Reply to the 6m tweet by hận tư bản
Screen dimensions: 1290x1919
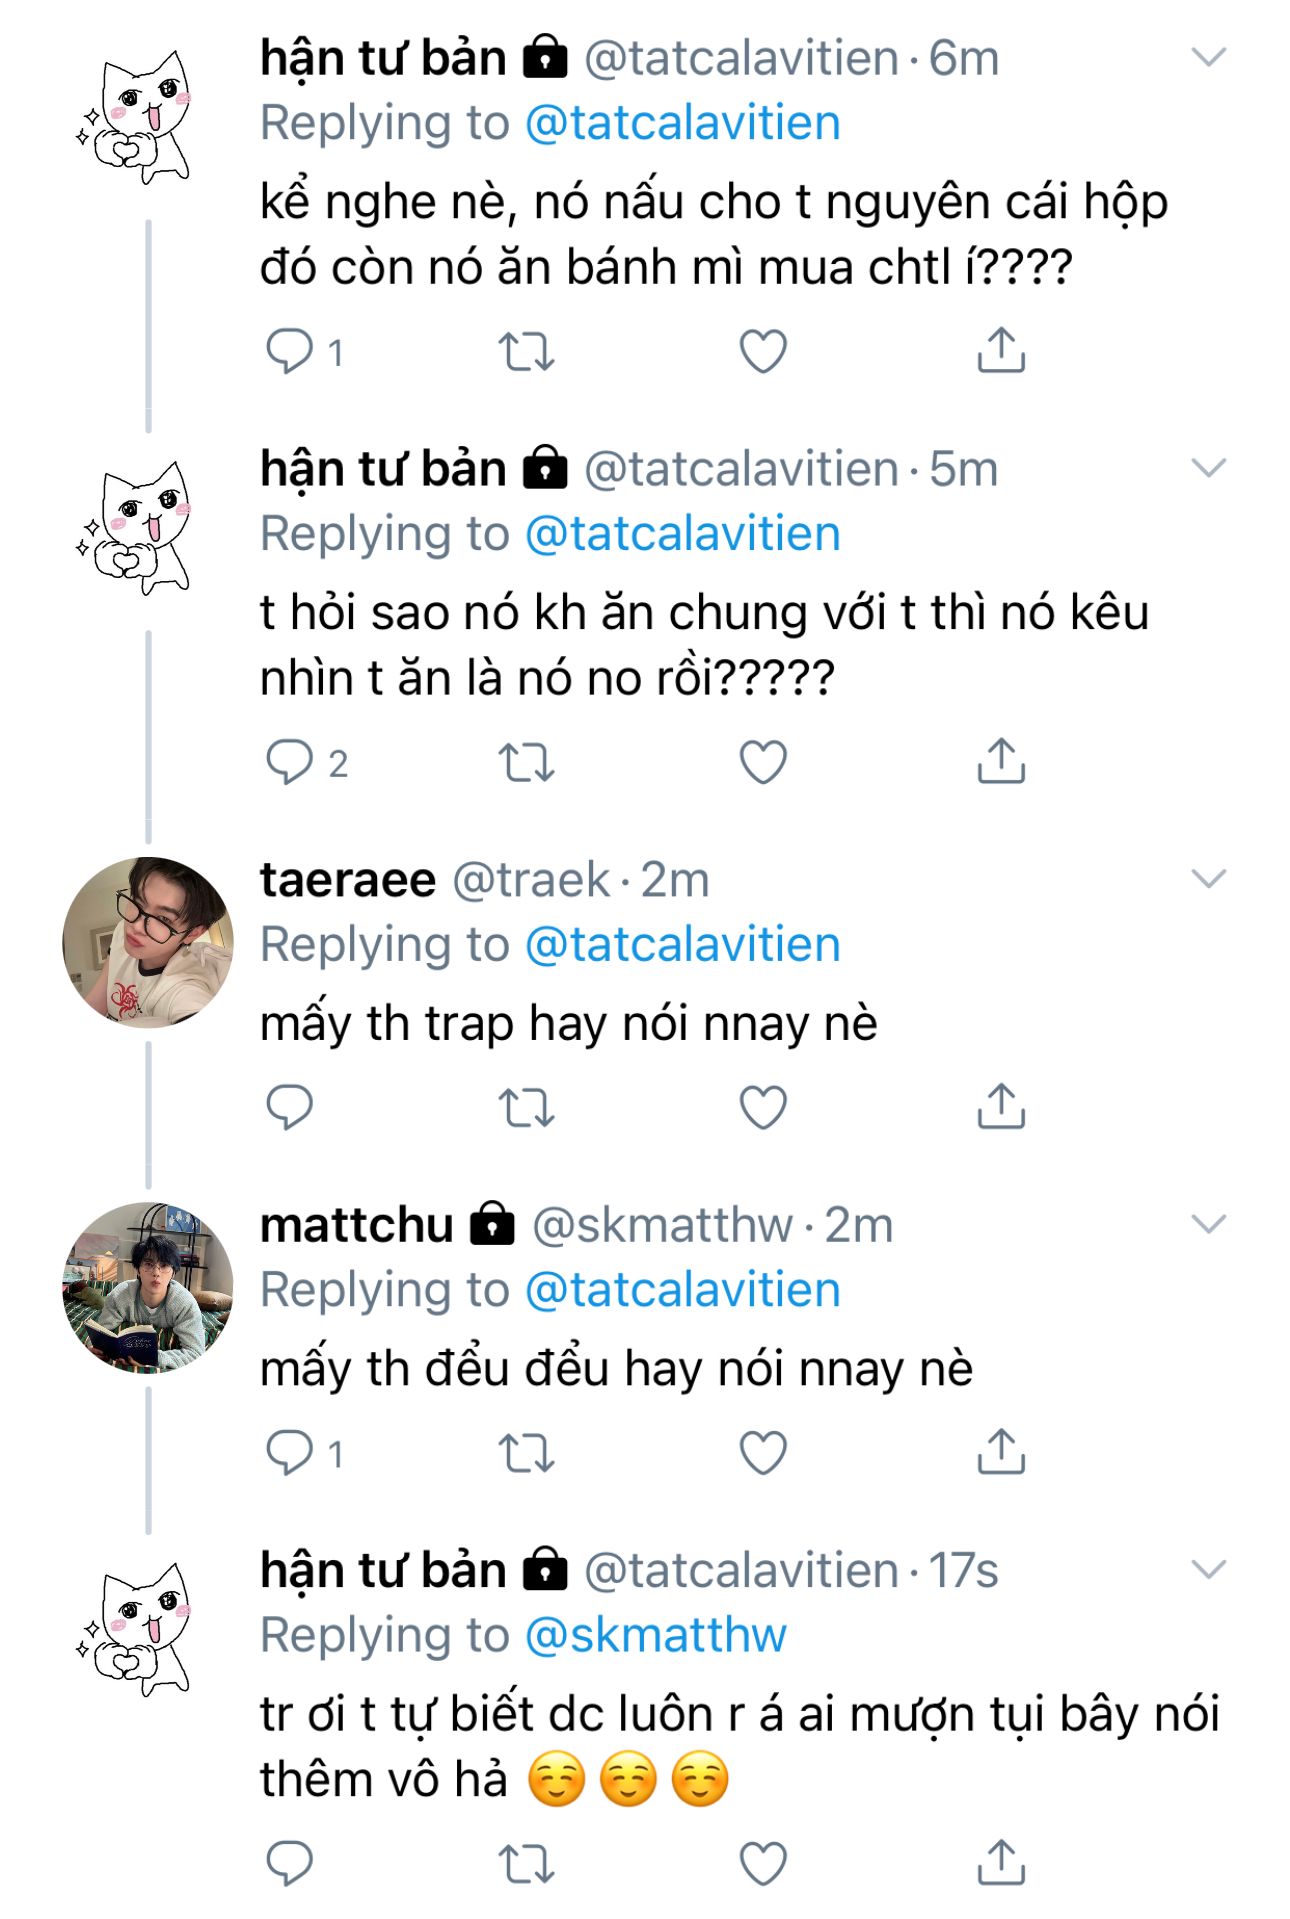pyautogui.click(x=290, y=351)
